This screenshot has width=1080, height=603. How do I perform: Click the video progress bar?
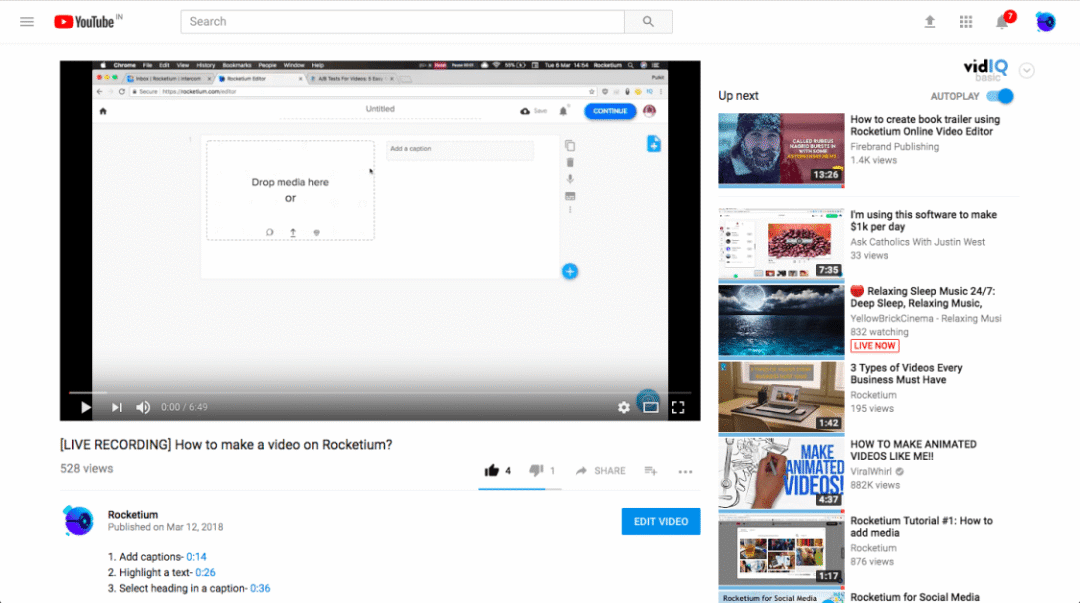(x=380, y=392)
